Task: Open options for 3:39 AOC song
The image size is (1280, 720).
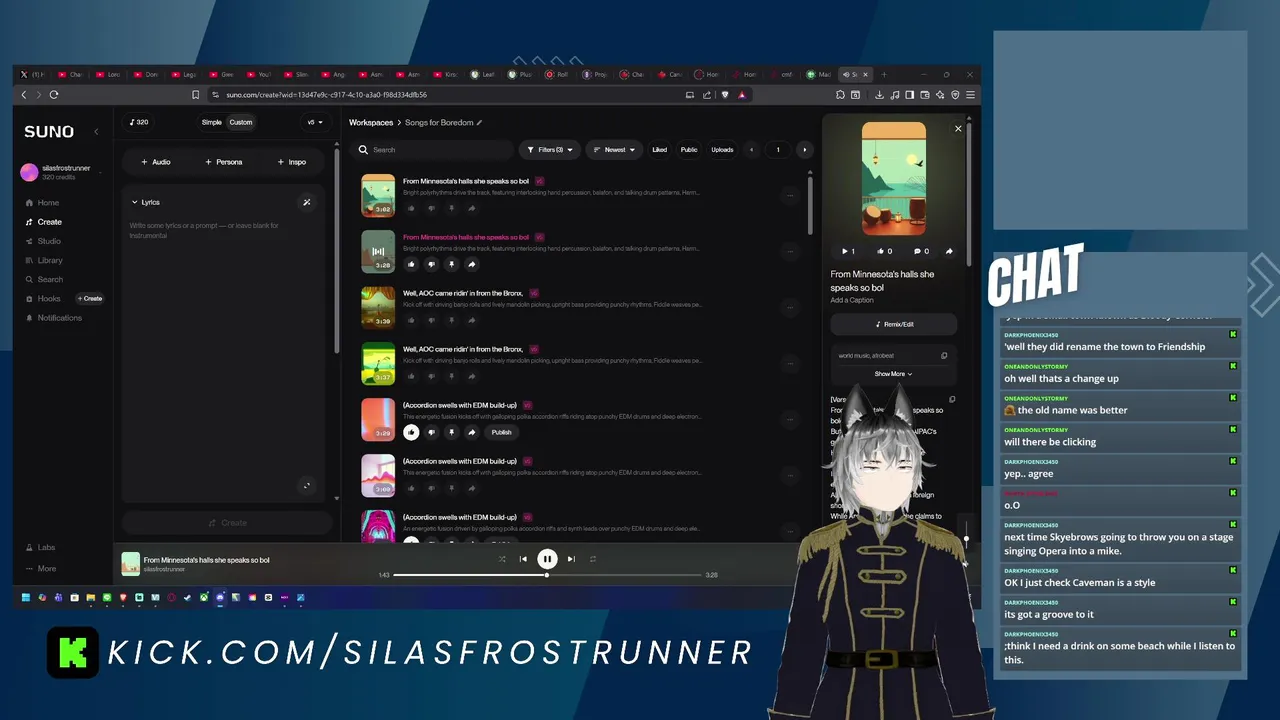Action: coord(790,308)
